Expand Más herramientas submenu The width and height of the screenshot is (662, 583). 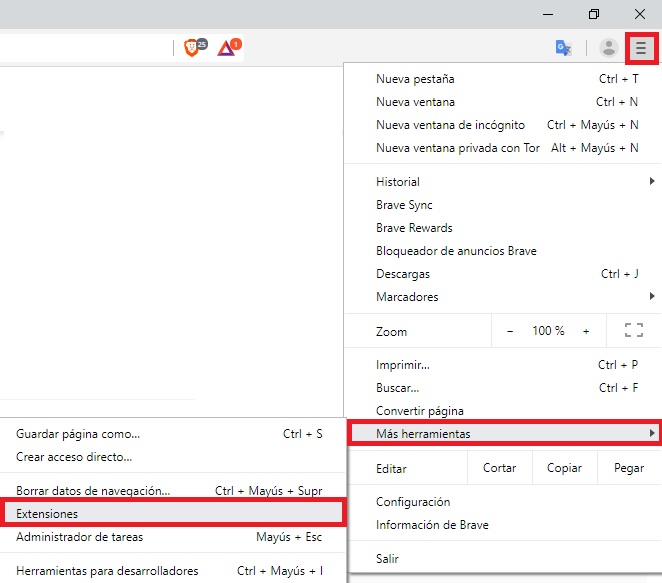[505, 433]
